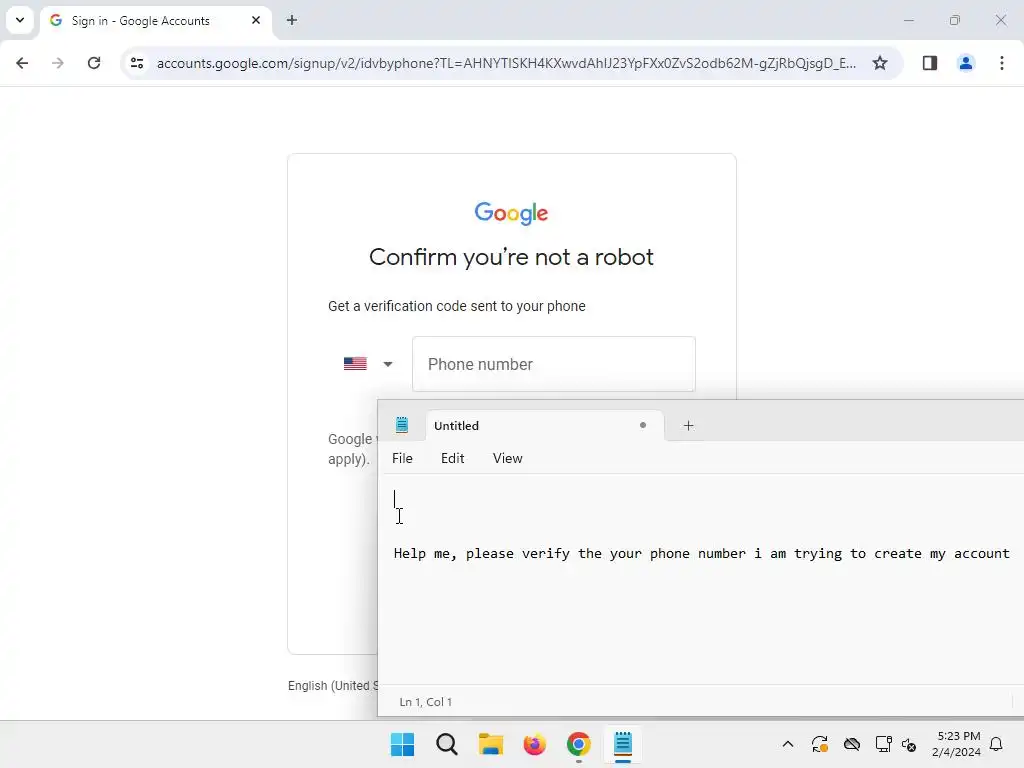Screen dimensions: 1024x768
Task: Click the Google logo on the sign-up card
Action: [x=511, y=213]
